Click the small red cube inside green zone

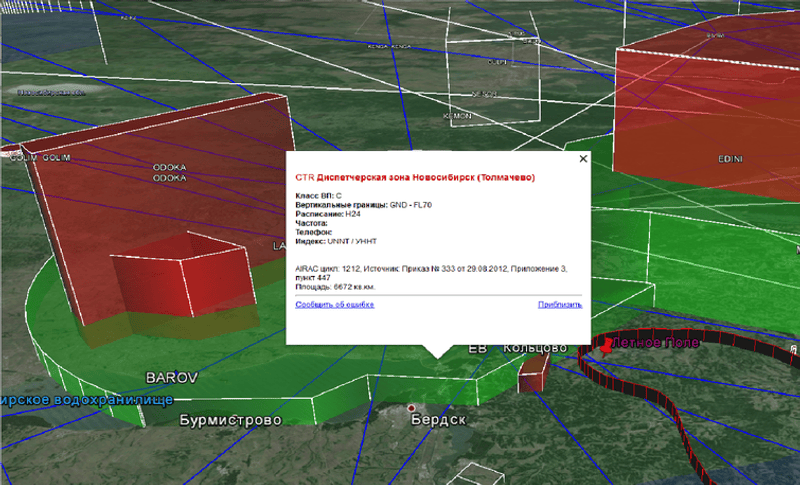pyautogui.click(x=175, y=285)
